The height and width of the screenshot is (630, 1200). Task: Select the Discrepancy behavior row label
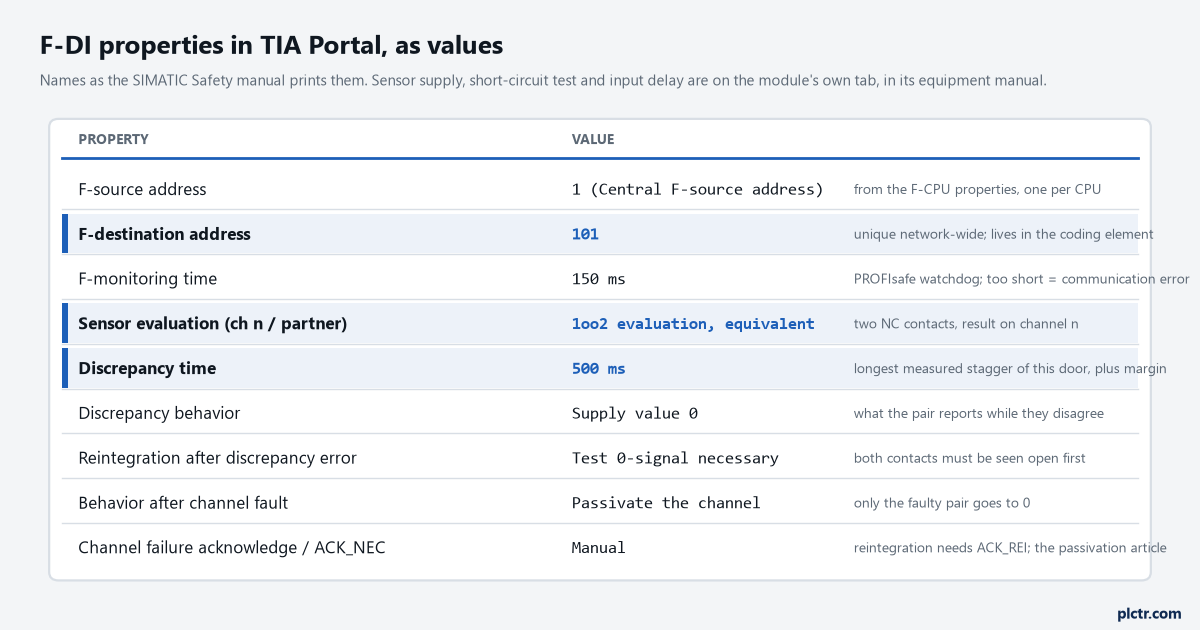tap(159, 413)
